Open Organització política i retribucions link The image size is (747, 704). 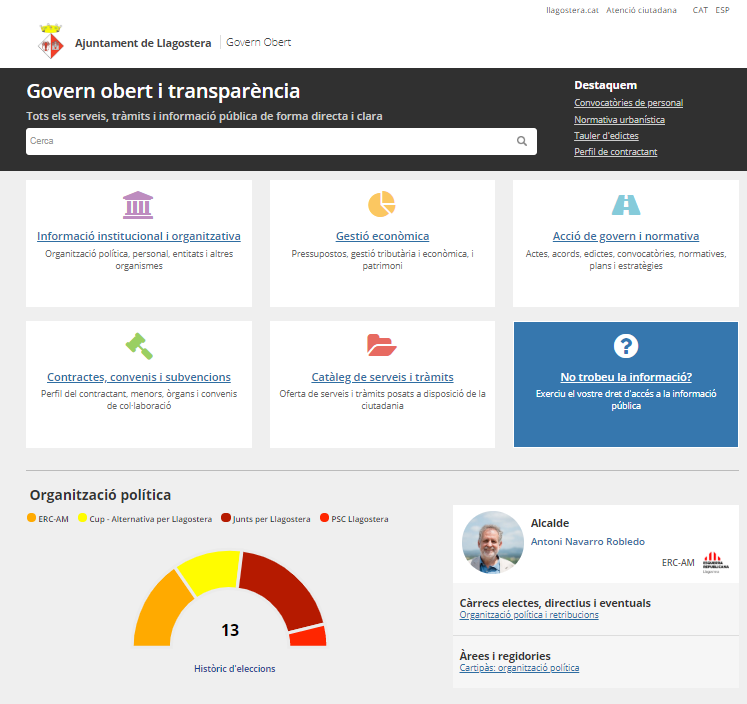click(528, 615)
